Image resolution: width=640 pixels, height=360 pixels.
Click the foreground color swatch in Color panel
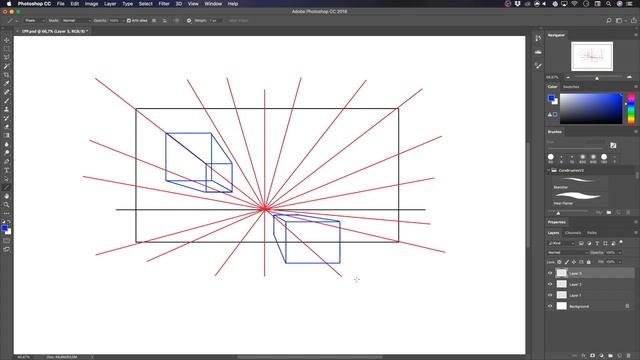(x=551, y=98)
